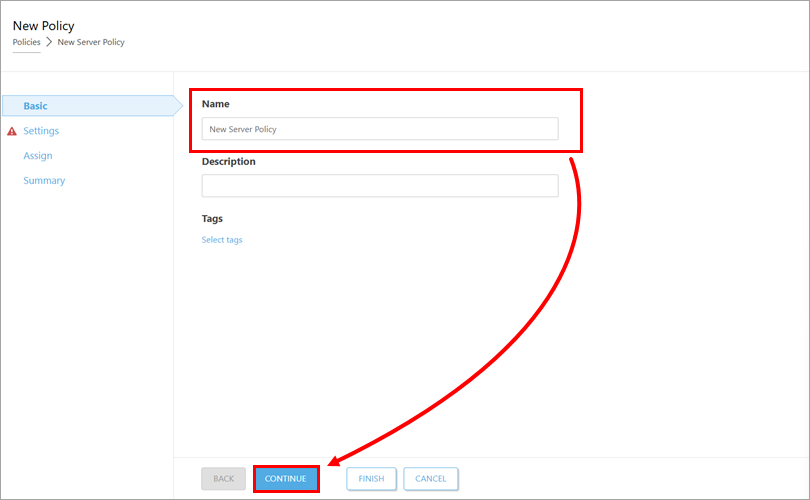
Task: Click the Finish button
Action: pyautogui.click(x=371, y=479)
